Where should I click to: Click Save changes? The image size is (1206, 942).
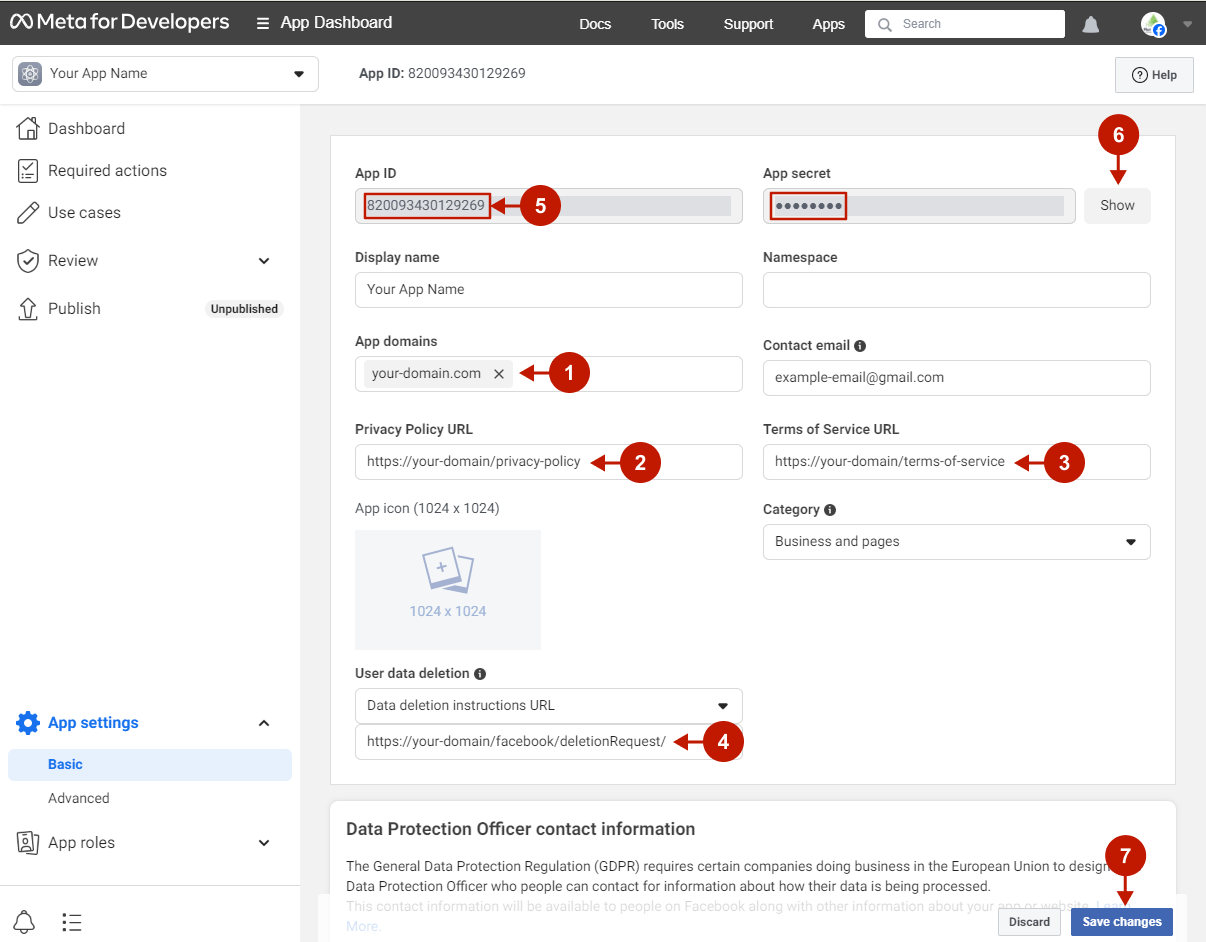pos(1122,922)
